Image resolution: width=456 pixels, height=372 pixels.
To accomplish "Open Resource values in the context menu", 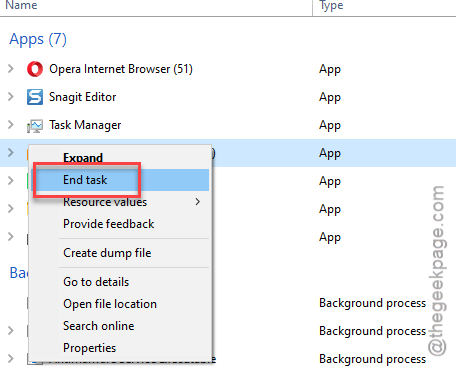I will (105, 202).
